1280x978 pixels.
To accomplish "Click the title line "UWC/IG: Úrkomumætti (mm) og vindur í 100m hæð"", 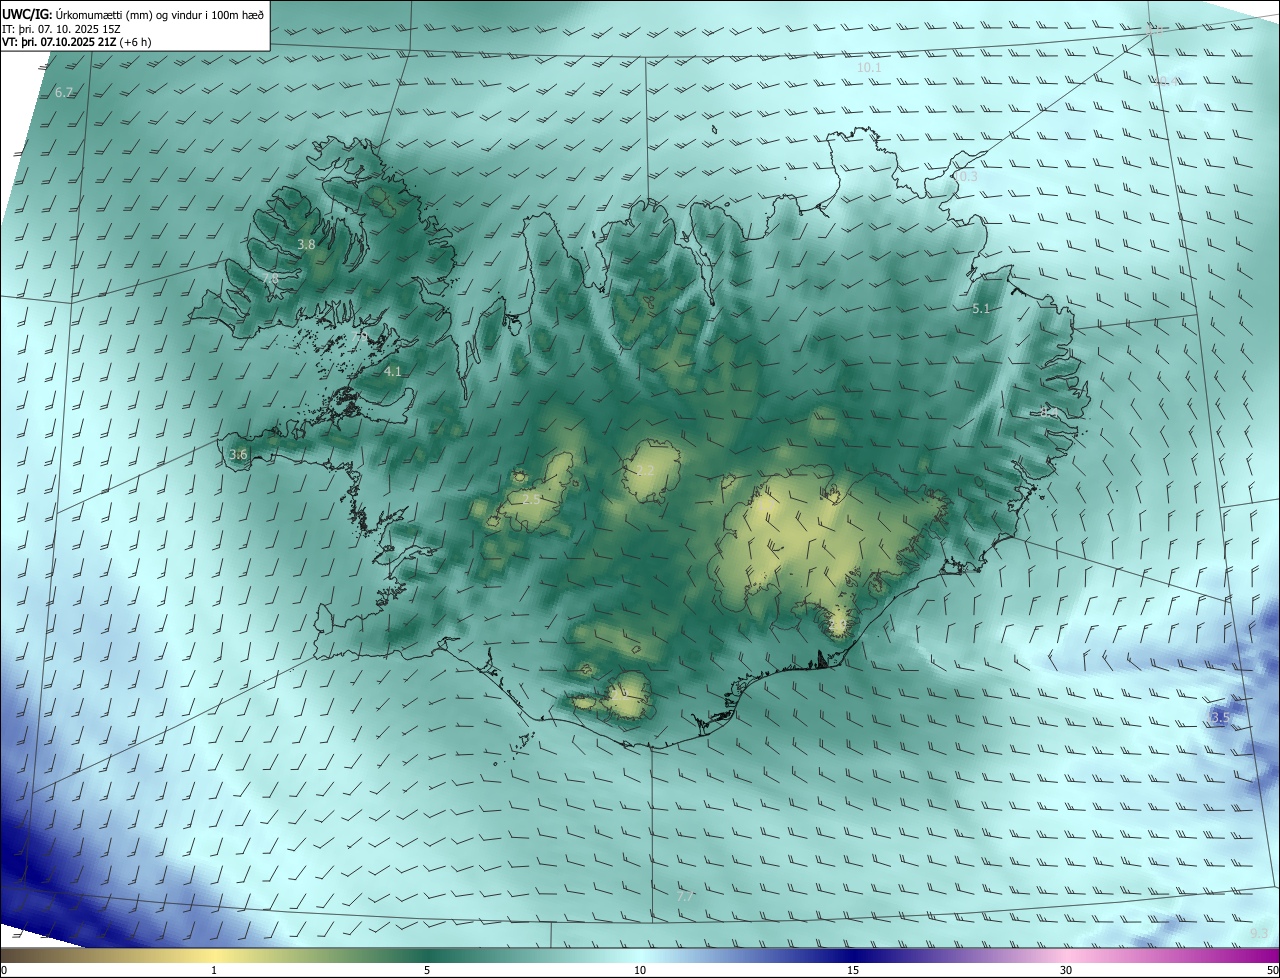I will 134,14.
